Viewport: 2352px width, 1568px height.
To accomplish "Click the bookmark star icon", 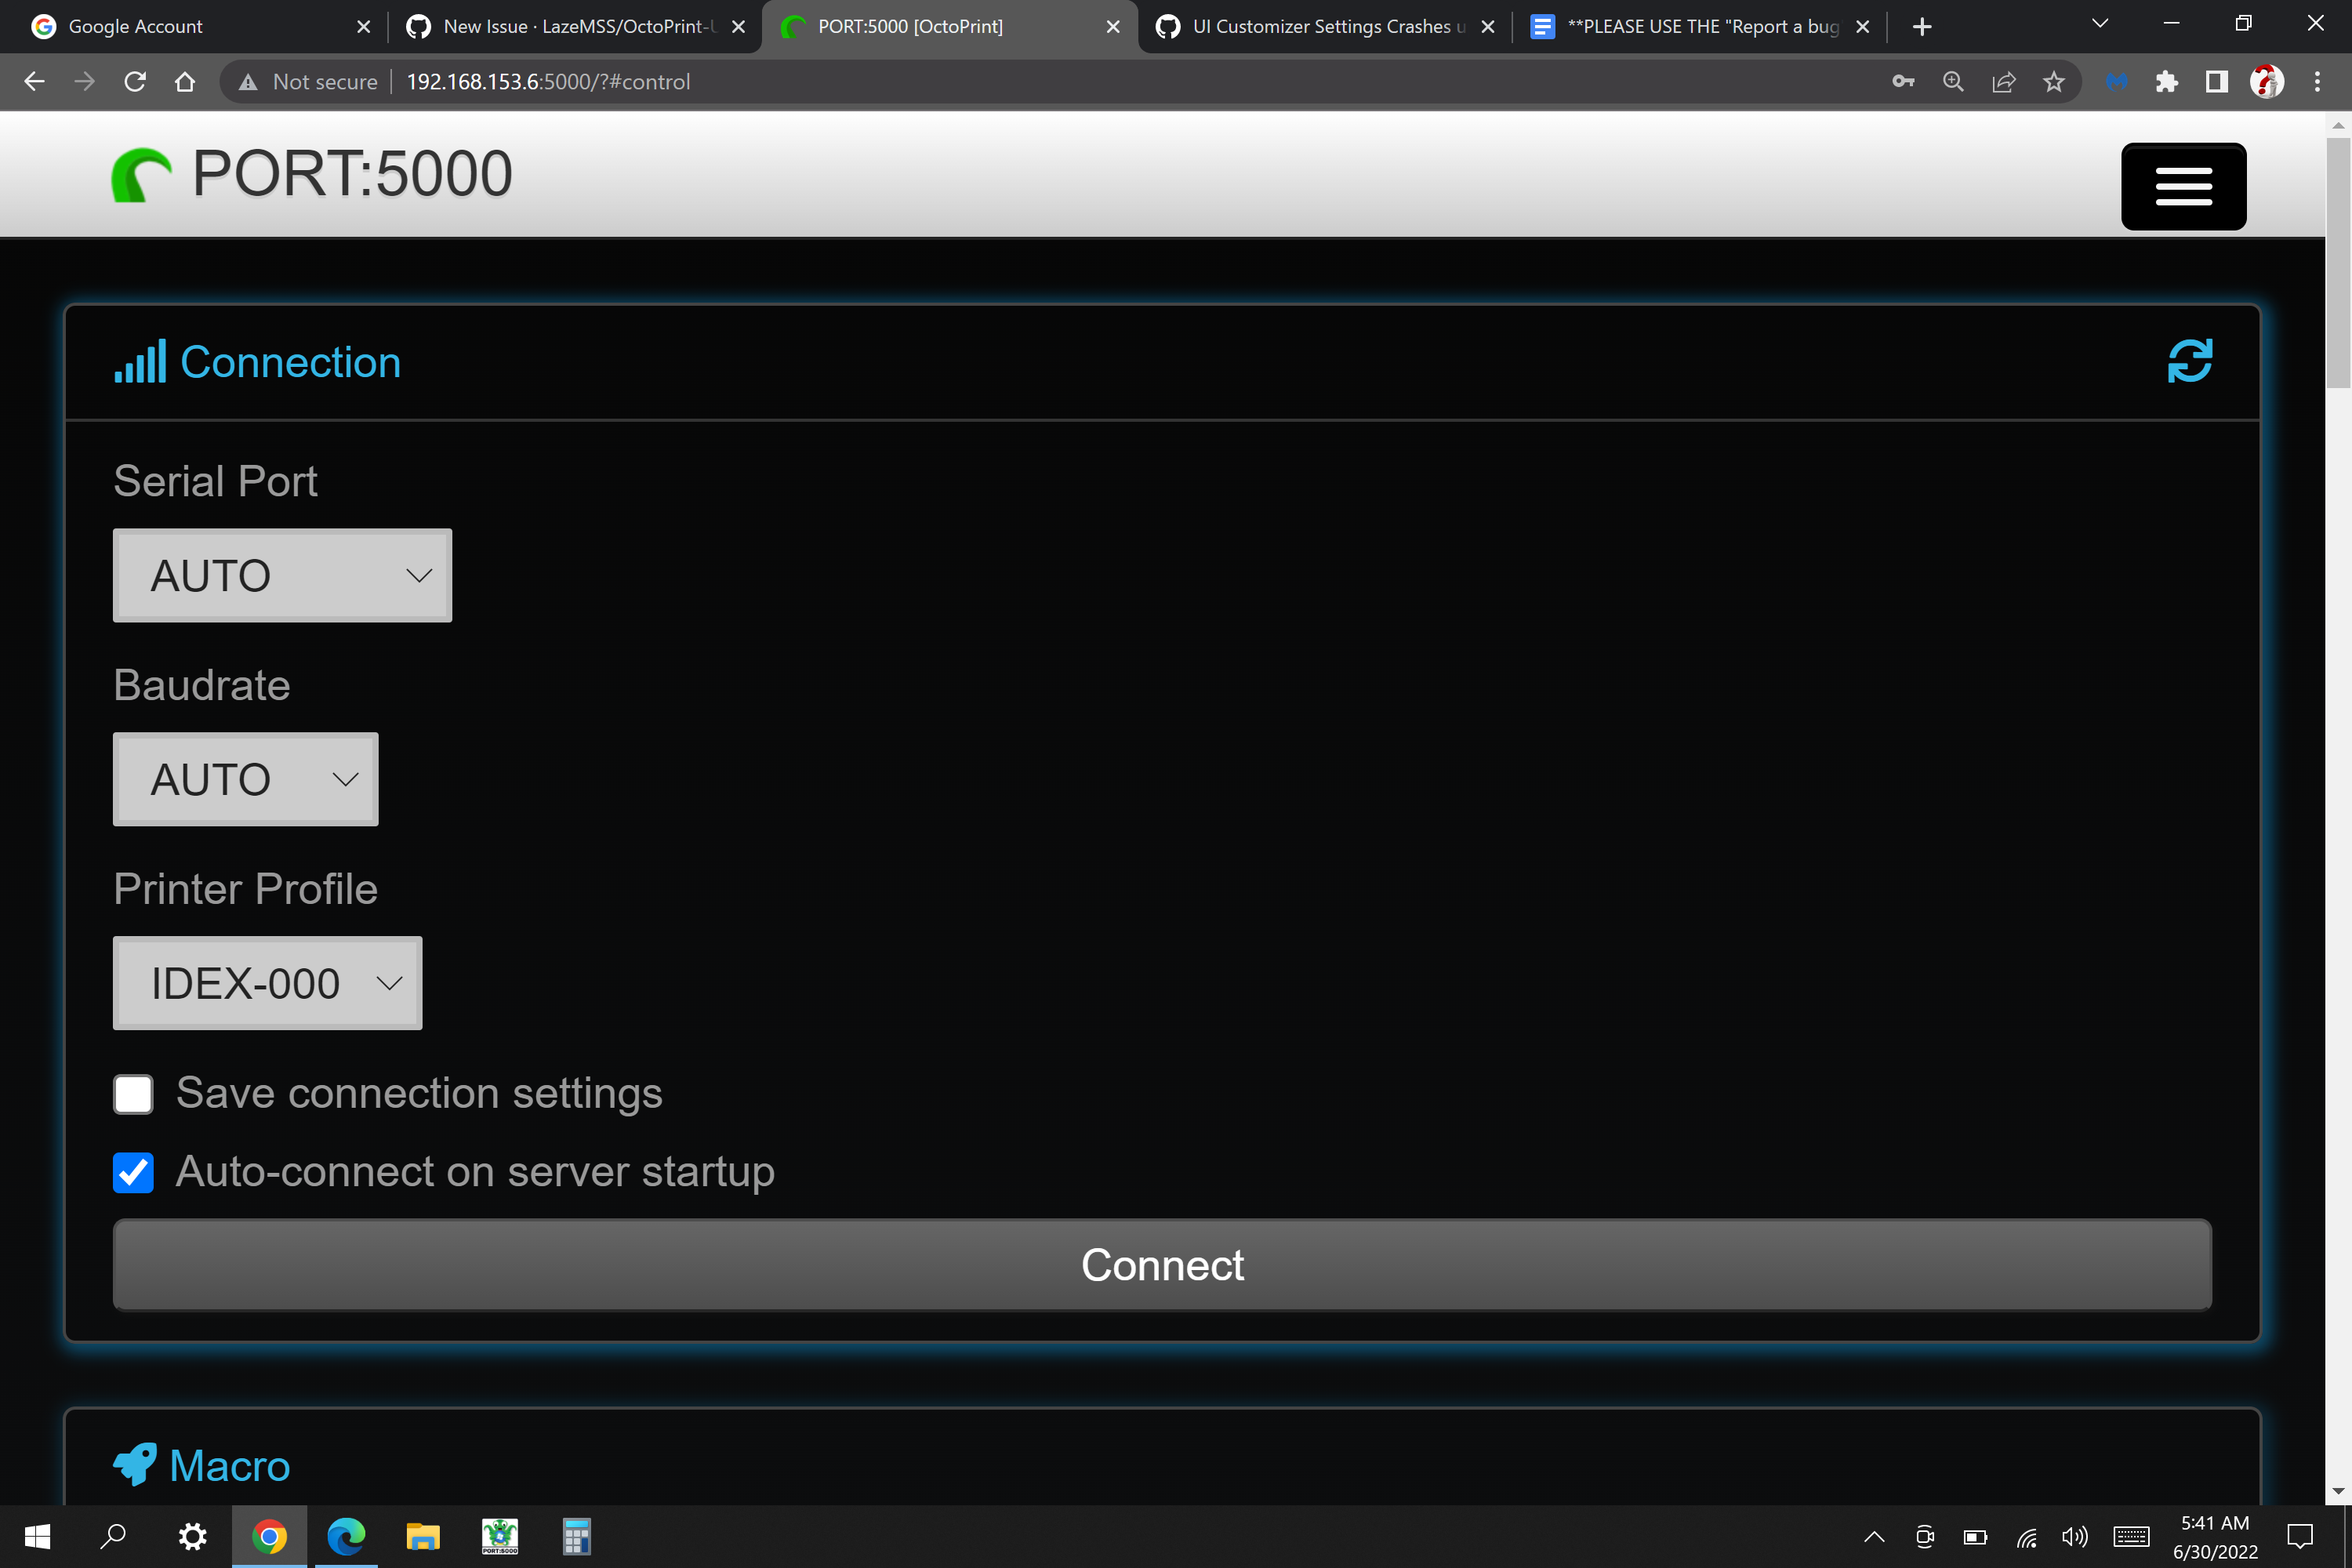I will (x=2053, y=81).
